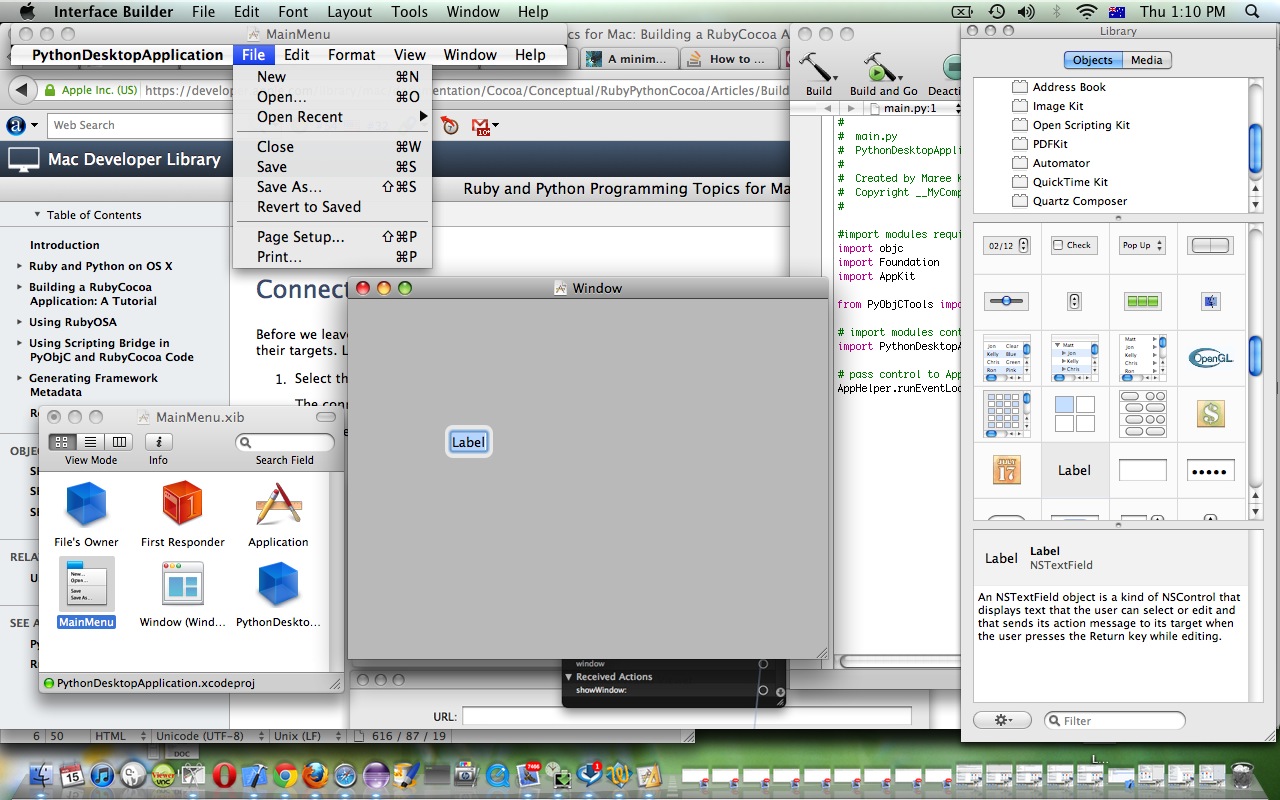Select the Application icon in MainMenu.xib
Image resolution: width=1280 pixels, height=800 pixels.
(277, 505)
